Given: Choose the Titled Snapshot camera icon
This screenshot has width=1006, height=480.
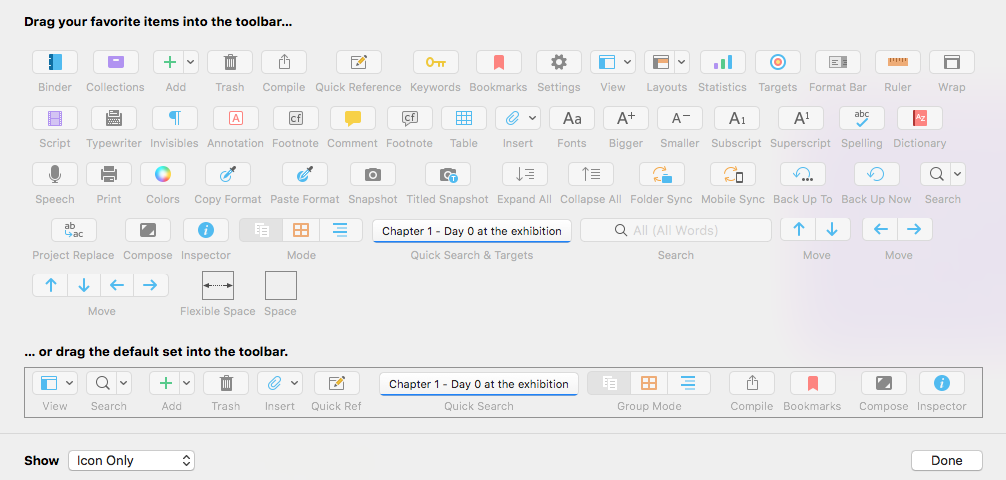Looking at the screenshot, I should (448, 174).
